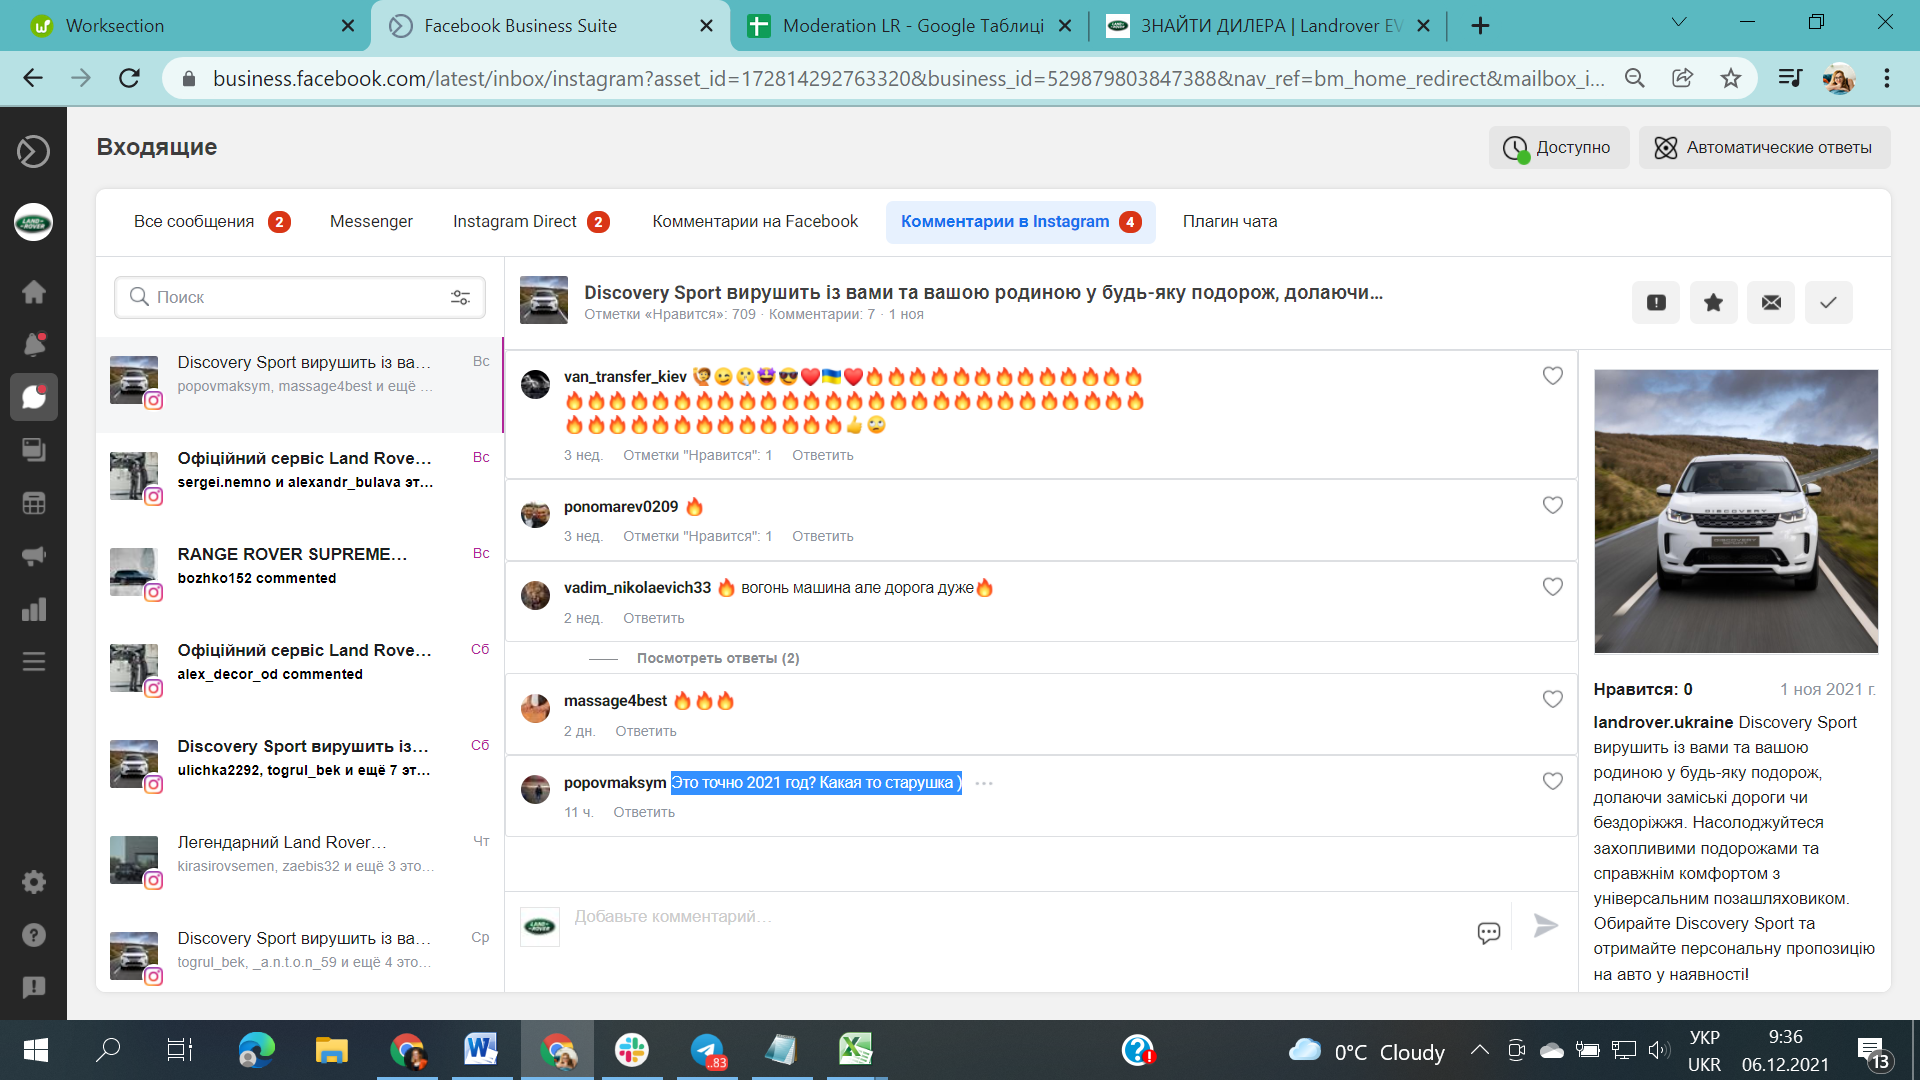Viewport: 1920px width, 1080px height.
Task: Switch to Комментарии на Facebook tab
Action: click(755, 222)
